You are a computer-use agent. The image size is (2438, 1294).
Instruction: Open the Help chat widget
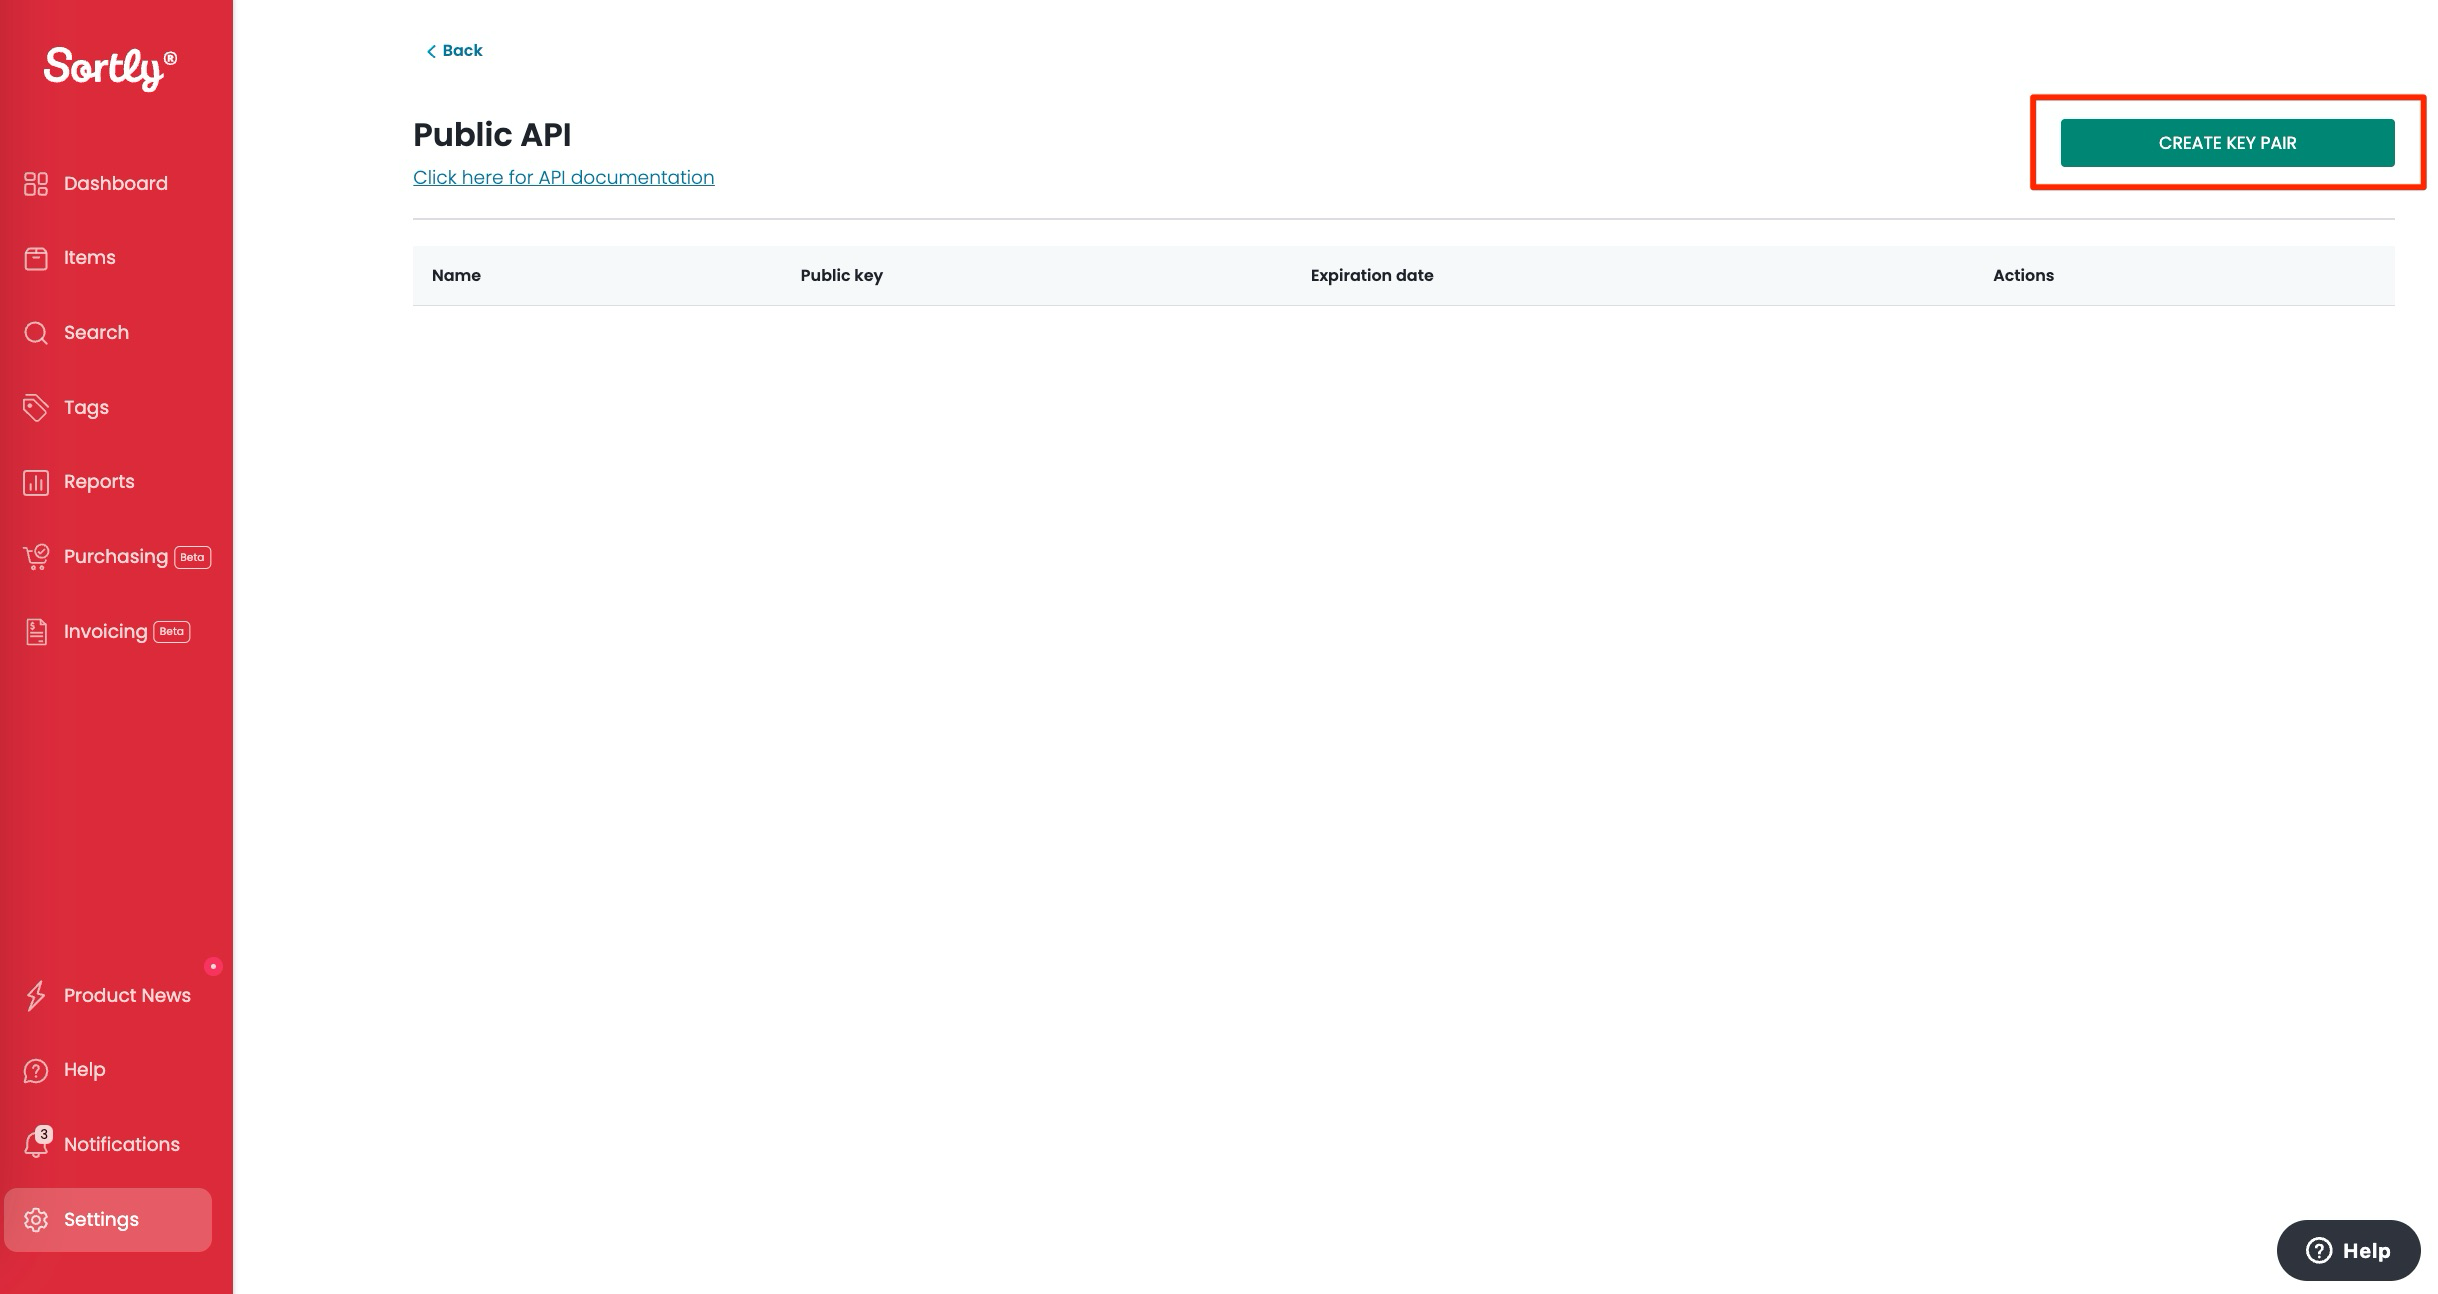click(2348, 1250)
